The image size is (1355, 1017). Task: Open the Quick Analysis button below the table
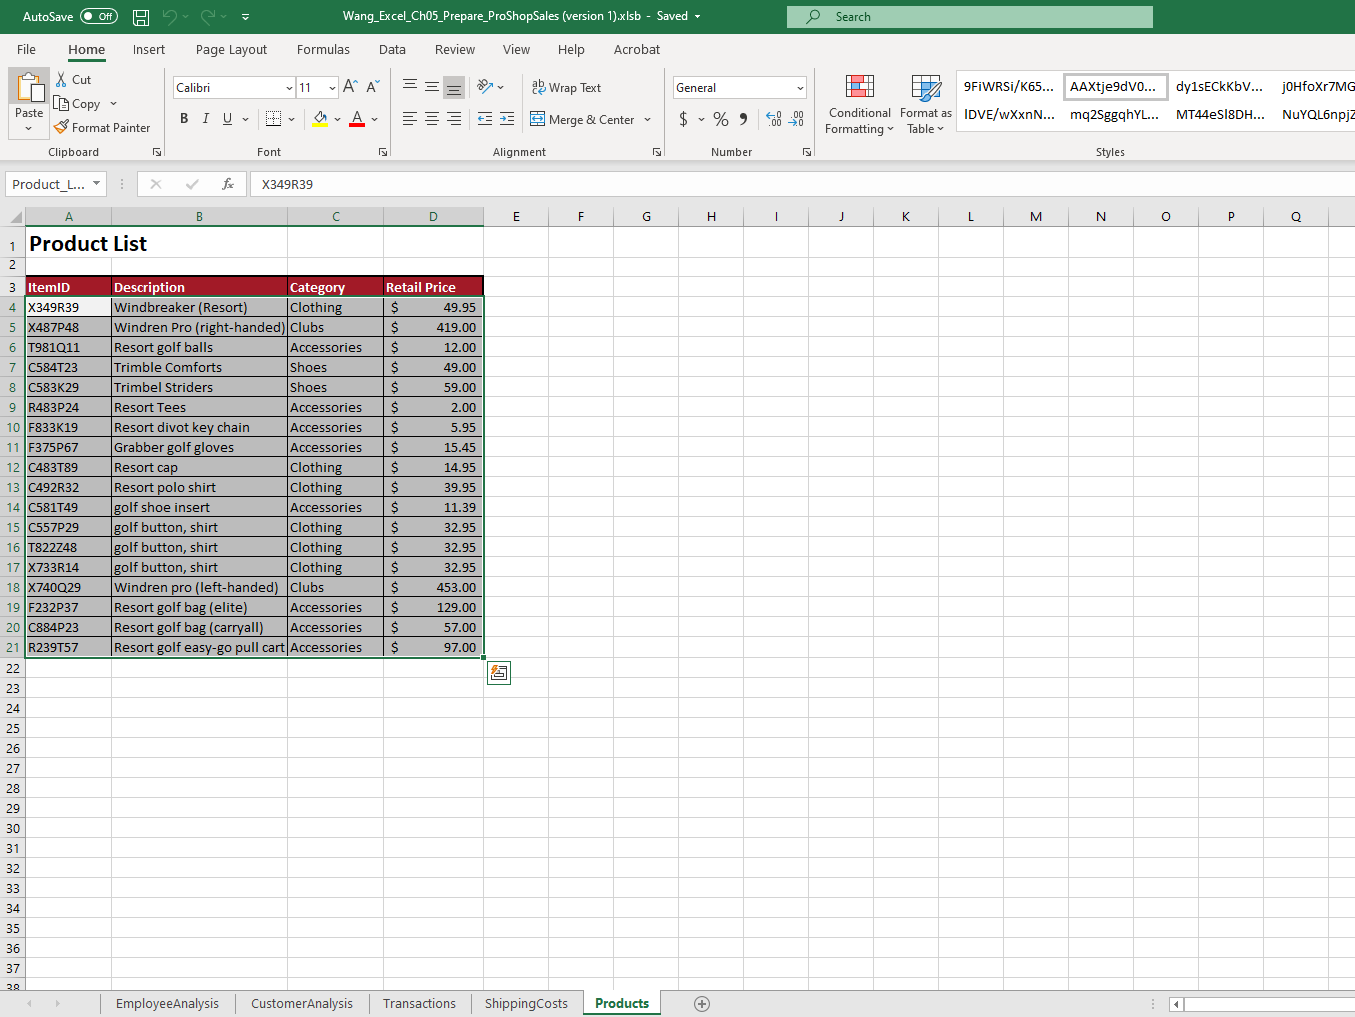(x=498, y=673)
